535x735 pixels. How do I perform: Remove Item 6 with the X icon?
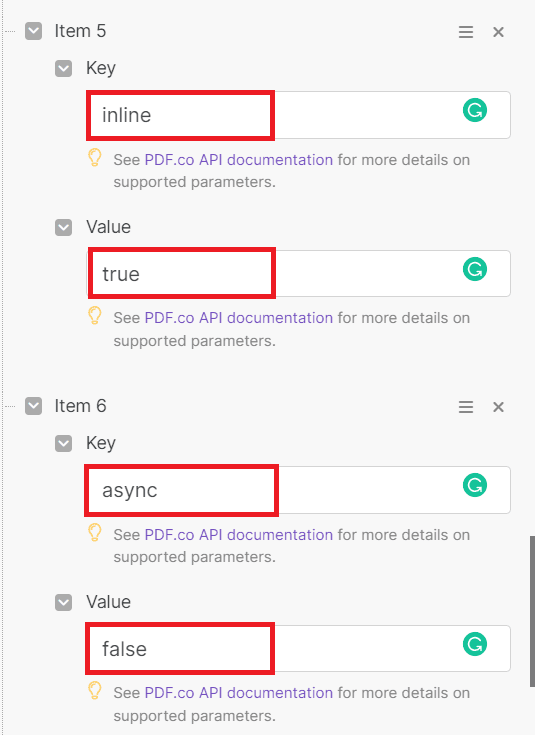(x=498, y=407)
